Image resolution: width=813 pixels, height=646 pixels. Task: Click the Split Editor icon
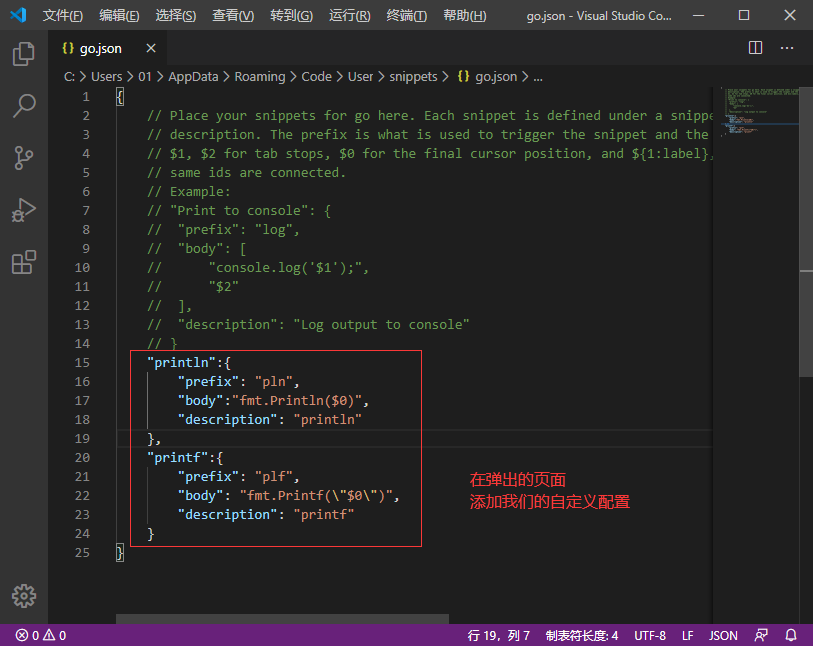tap(755, 47)
